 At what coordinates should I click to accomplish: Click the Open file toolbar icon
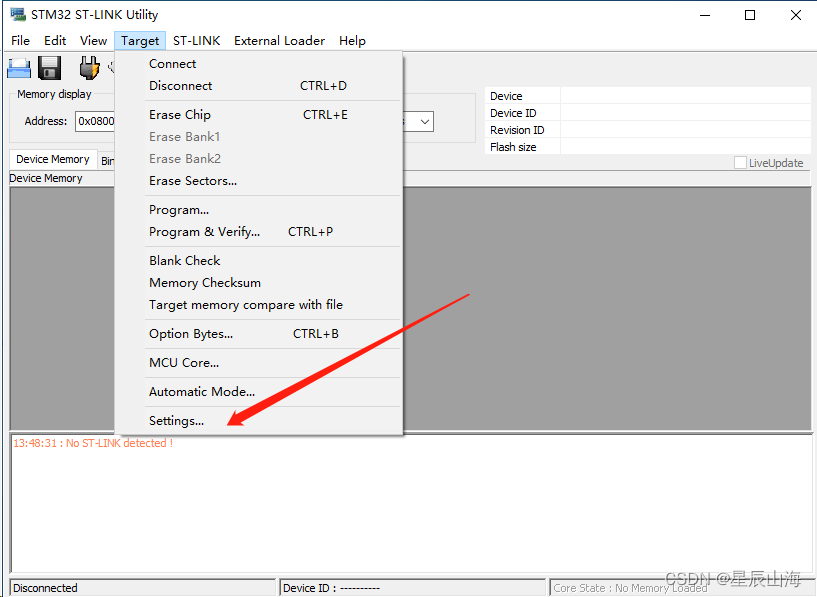pyautogui.click(x=19, y=68)
